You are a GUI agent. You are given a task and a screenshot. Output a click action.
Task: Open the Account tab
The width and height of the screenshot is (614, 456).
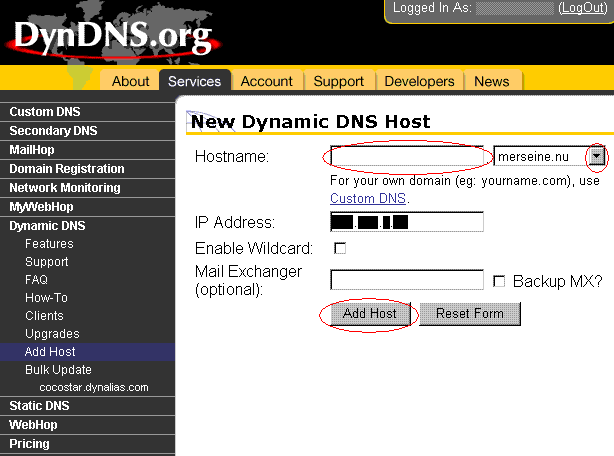267,82
